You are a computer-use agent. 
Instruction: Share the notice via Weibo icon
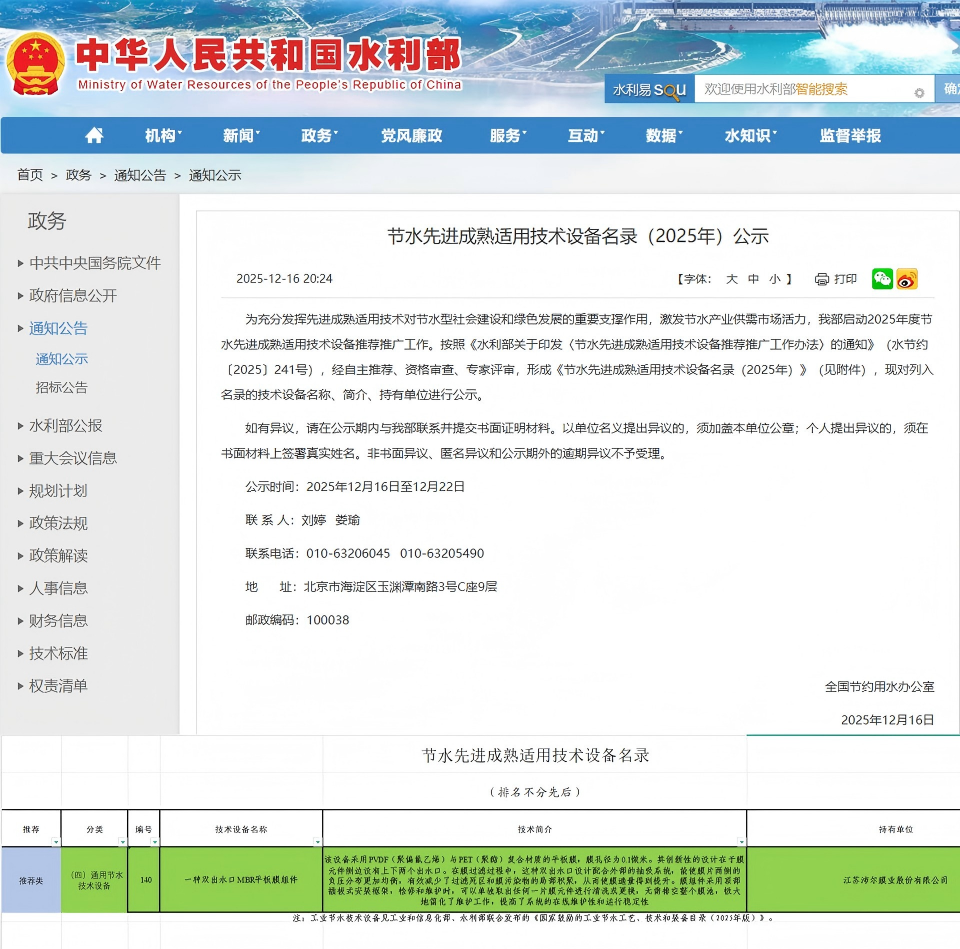tap(907, 279)
